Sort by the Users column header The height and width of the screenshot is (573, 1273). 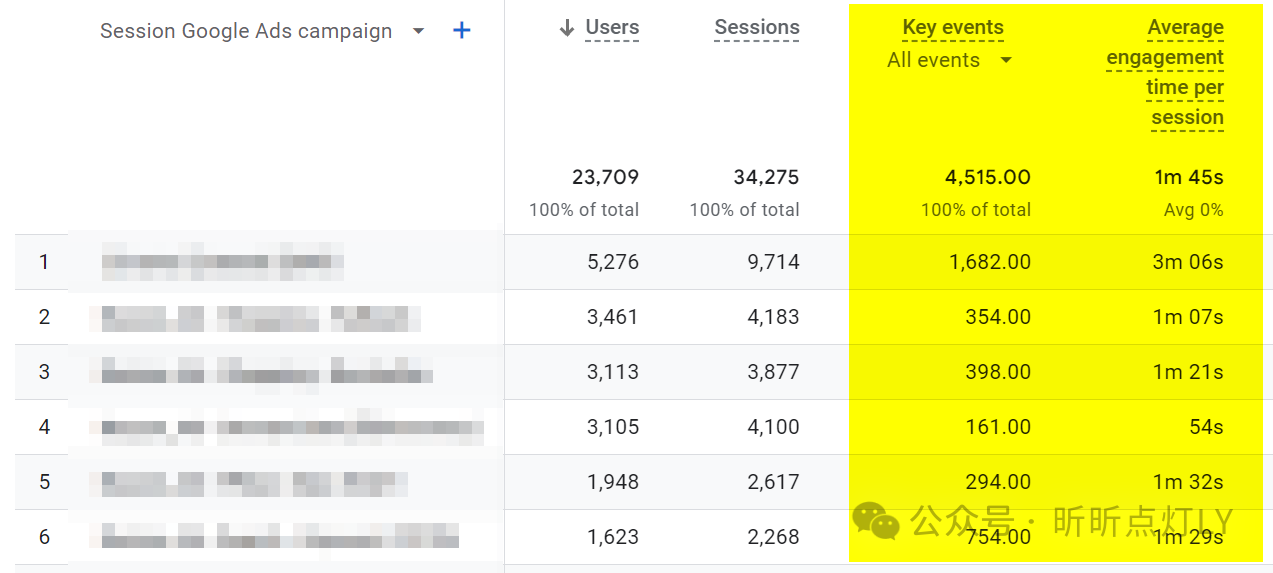612,28
